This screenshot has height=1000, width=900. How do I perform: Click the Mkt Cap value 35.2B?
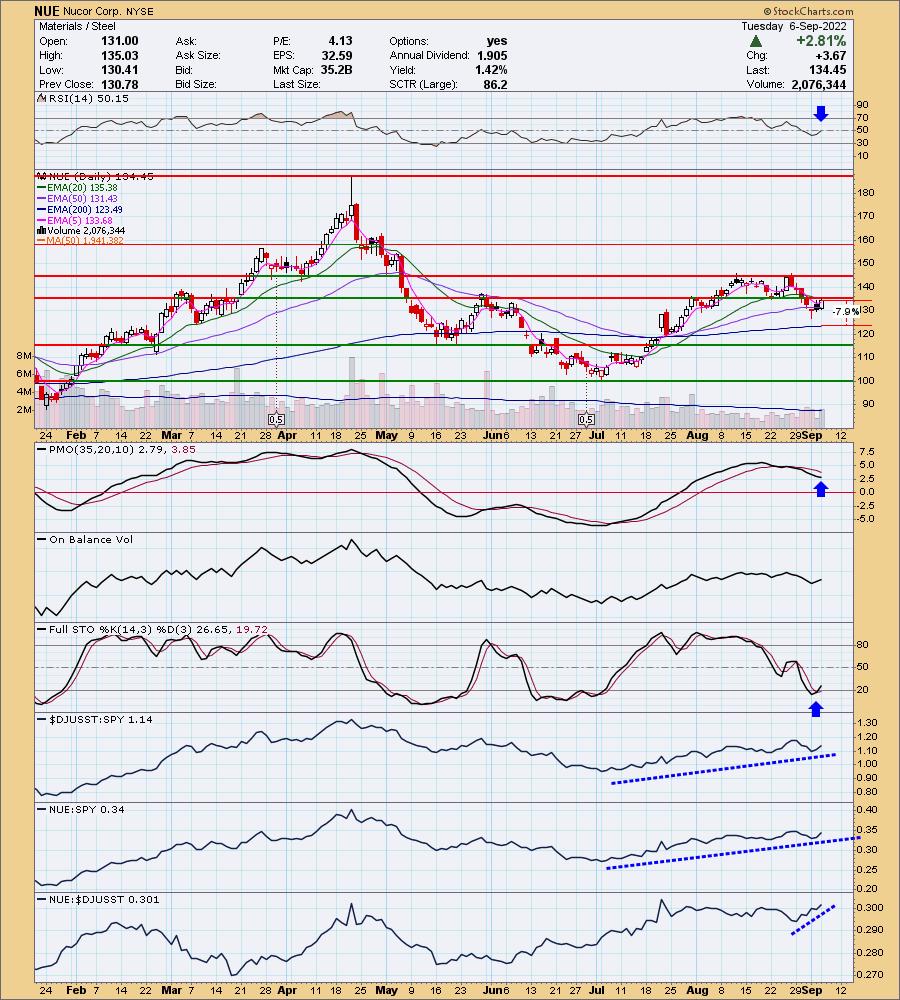[337, 70]
